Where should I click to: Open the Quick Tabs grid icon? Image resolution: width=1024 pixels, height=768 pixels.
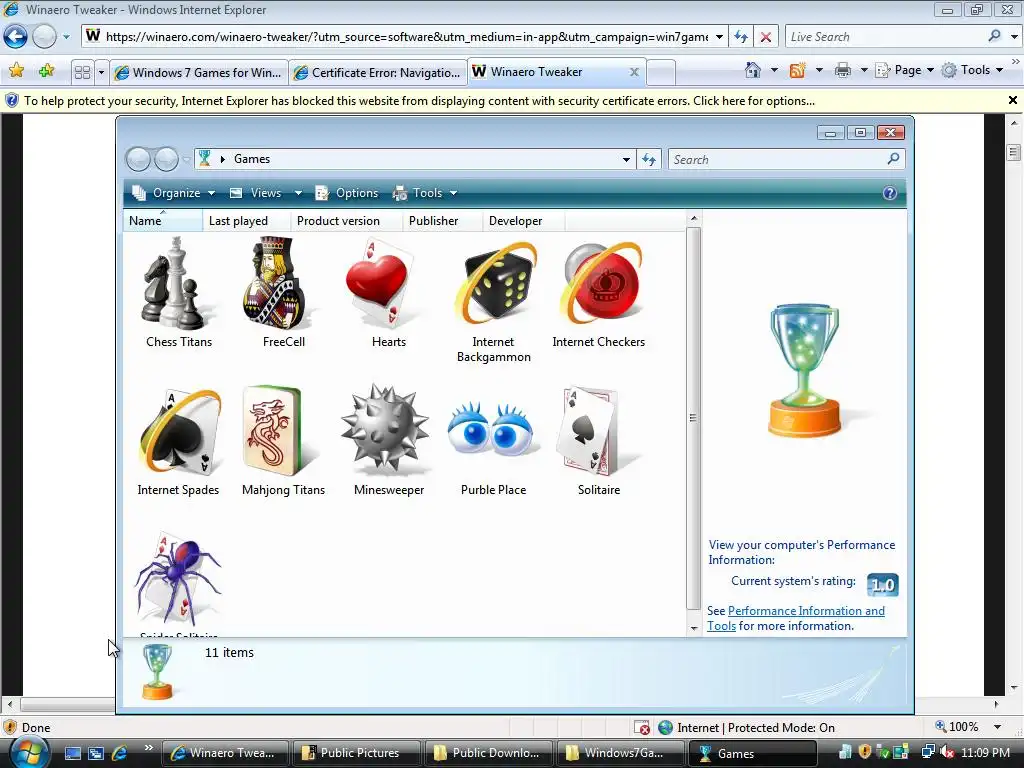82,72
